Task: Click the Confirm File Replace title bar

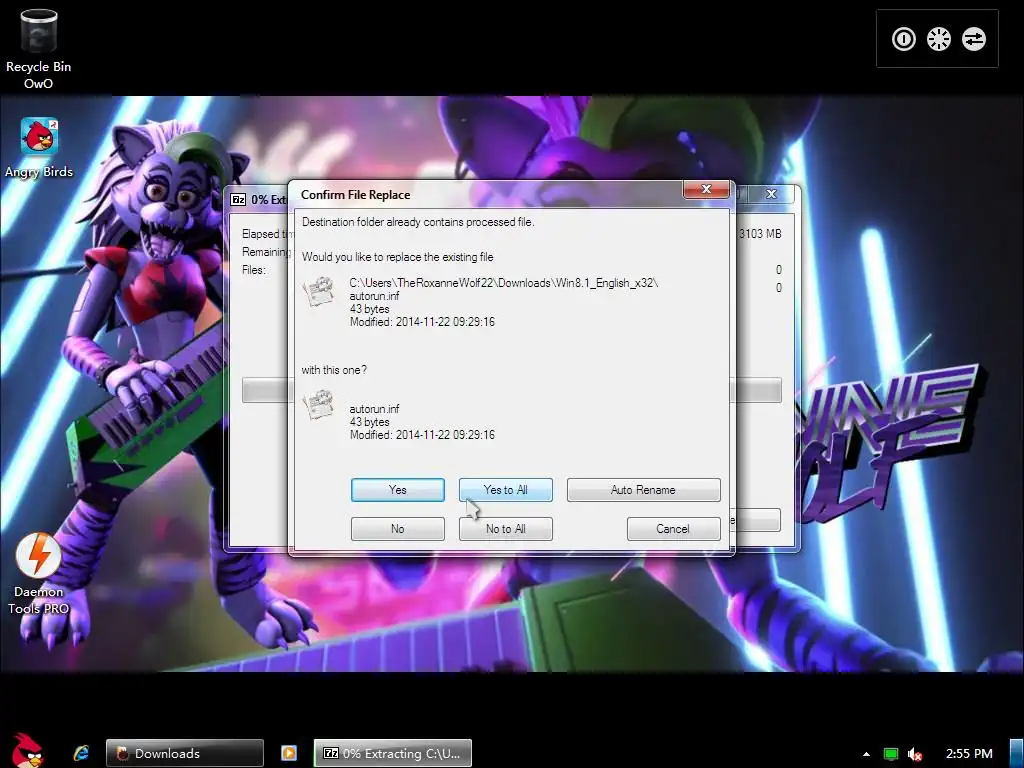Action: (x=487, y=195)
